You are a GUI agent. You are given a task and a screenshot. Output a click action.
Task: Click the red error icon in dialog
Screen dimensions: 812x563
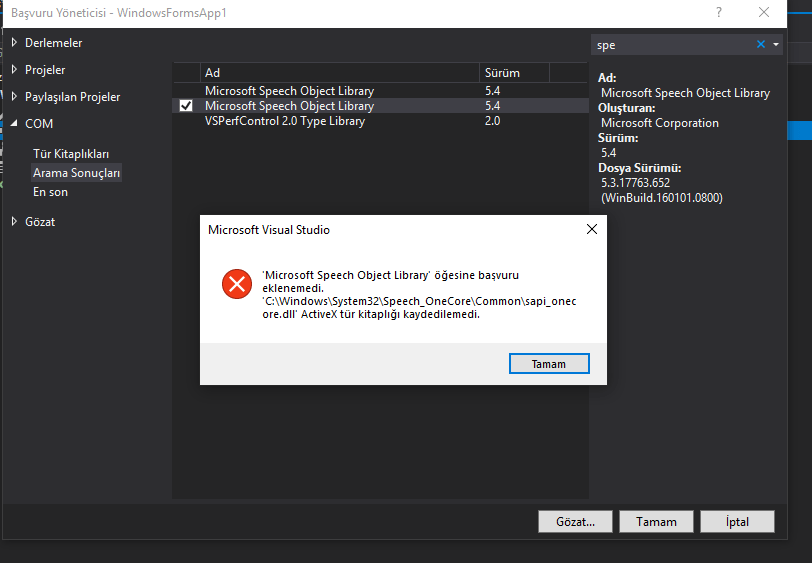pyautogui.click(x=237, y=284)
